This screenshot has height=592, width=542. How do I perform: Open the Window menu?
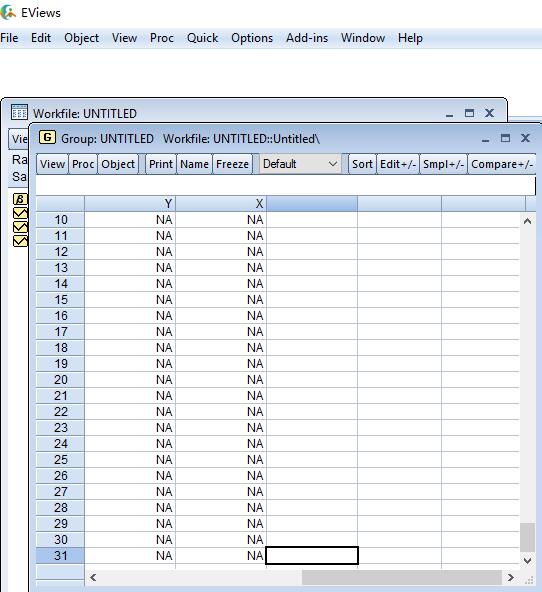[x=363, y=38]
